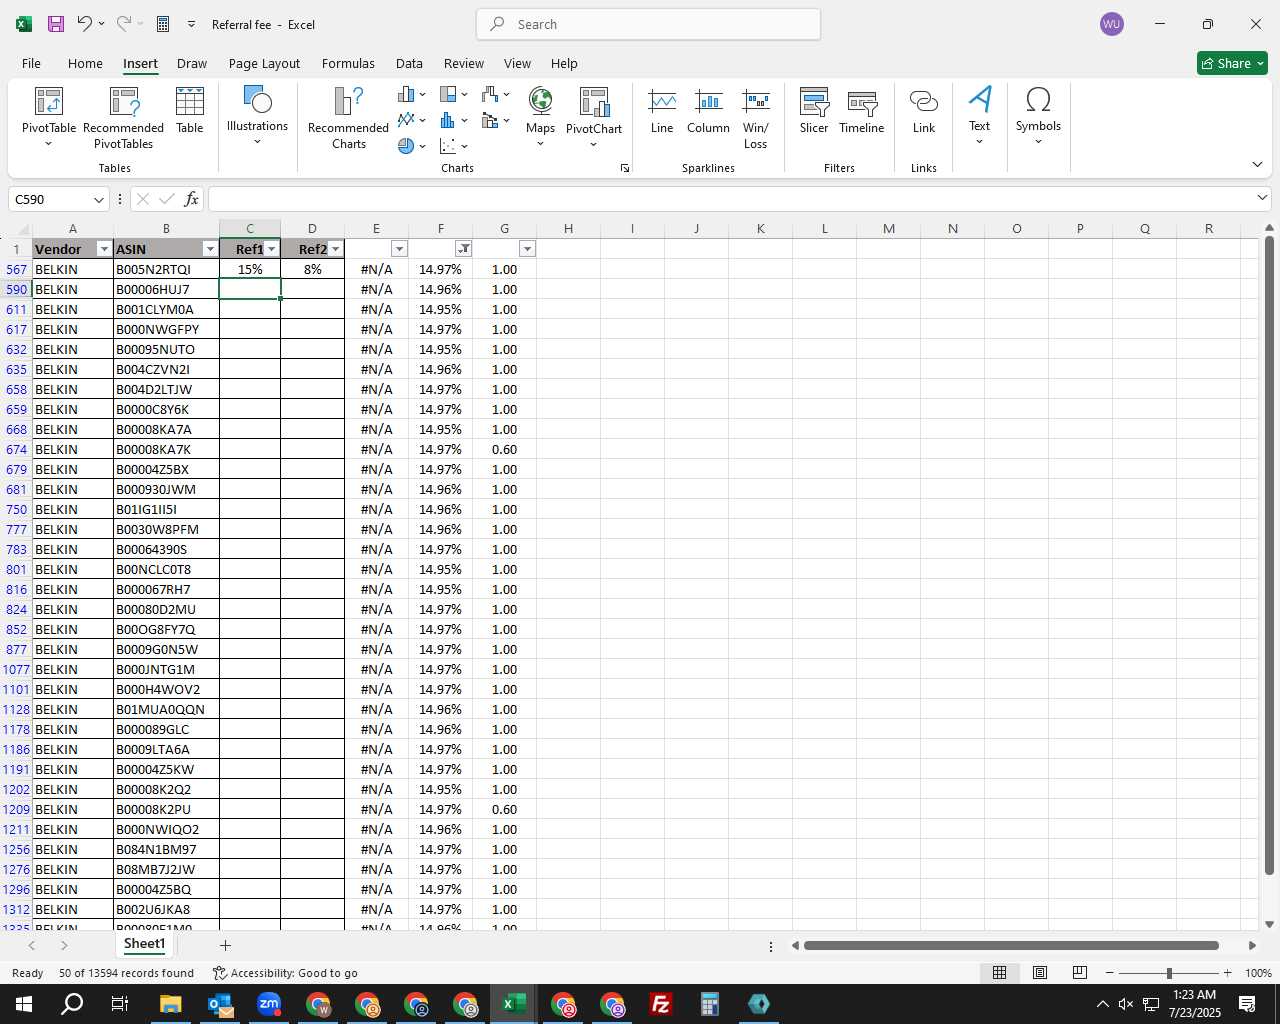Click the Undo arrow icon
Viewport: 1280px width, 1024px height.
tap(85, 24)
